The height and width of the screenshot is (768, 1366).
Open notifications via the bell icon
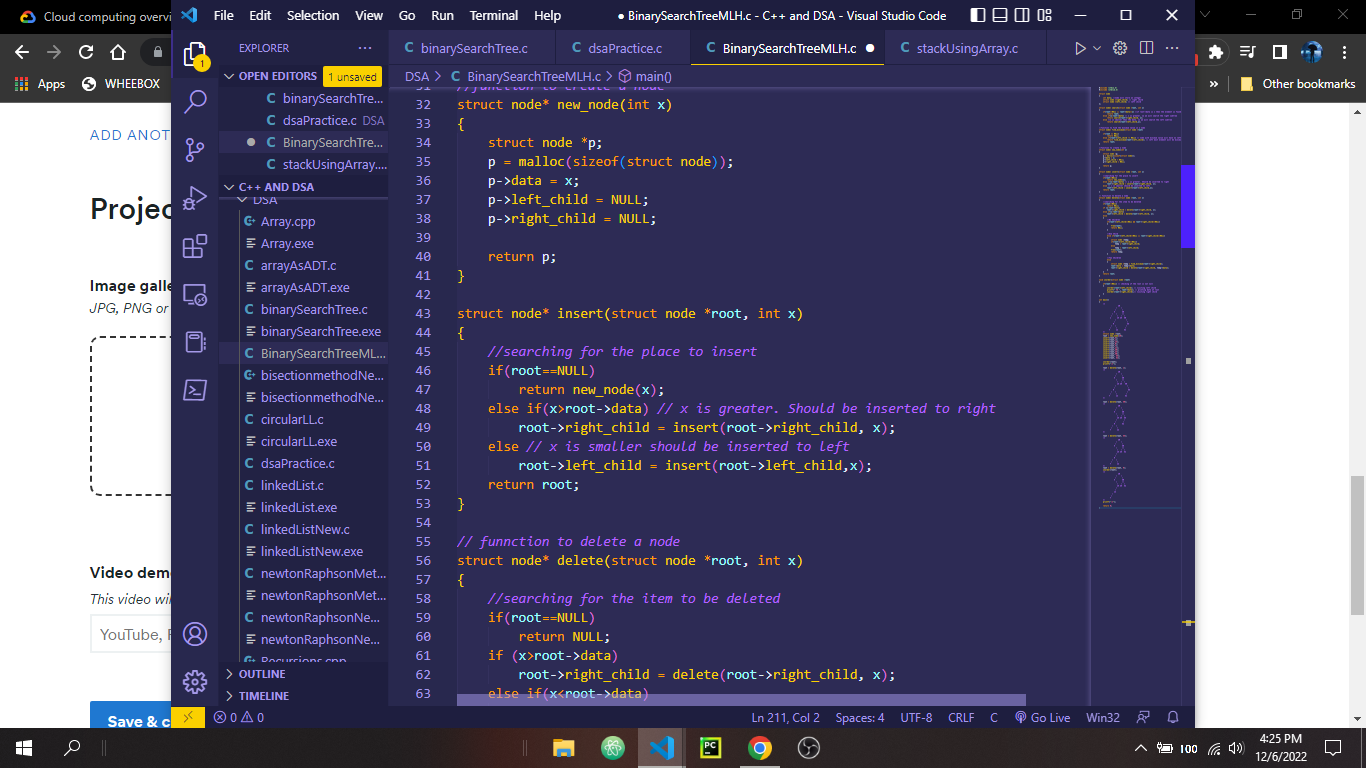tap(1171, 717)
